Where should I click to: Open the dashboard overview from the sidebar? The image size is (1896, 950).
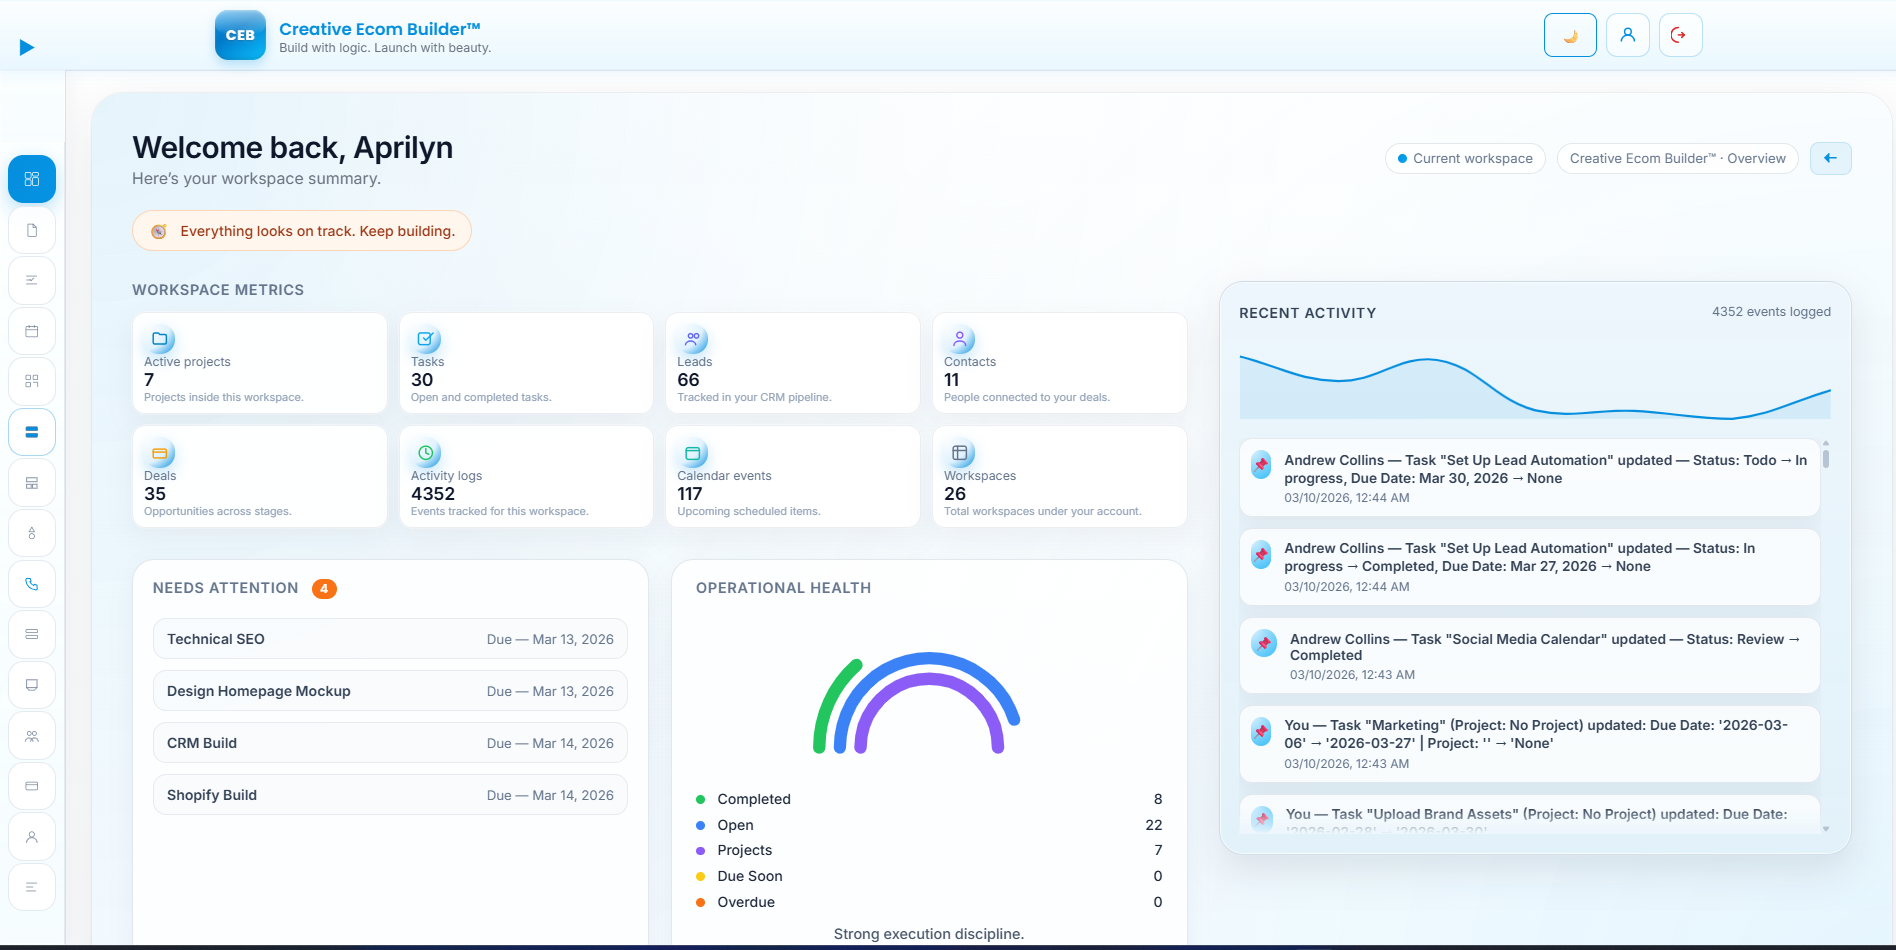(x=32, y=178)
